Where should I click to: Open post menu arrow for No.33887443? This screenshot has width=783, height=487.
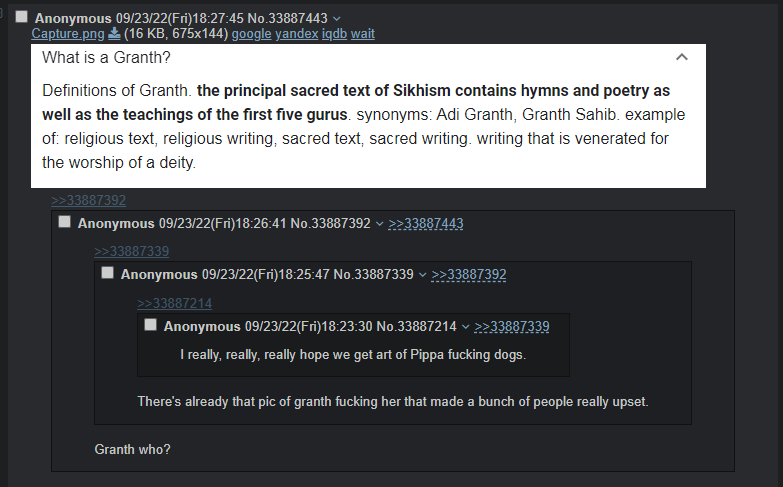click(x=337, y=18)
